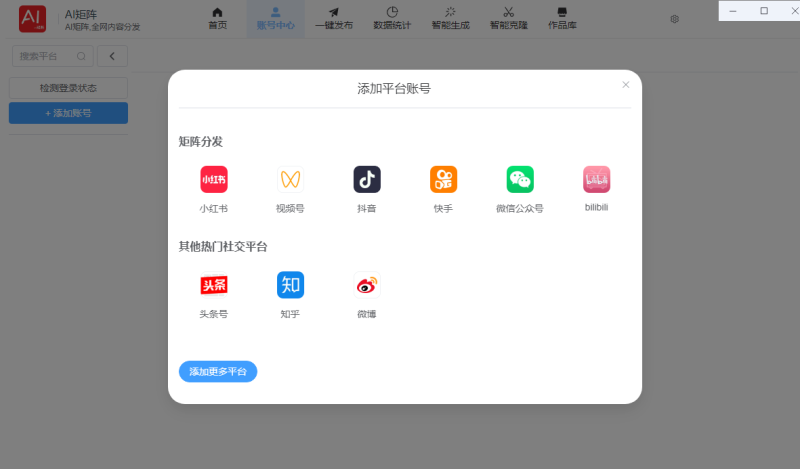This screenshot has height=469, width=800.
Task: Select the 知乎 platform icon
Action: pyautogui.click(x=290, y=285)
